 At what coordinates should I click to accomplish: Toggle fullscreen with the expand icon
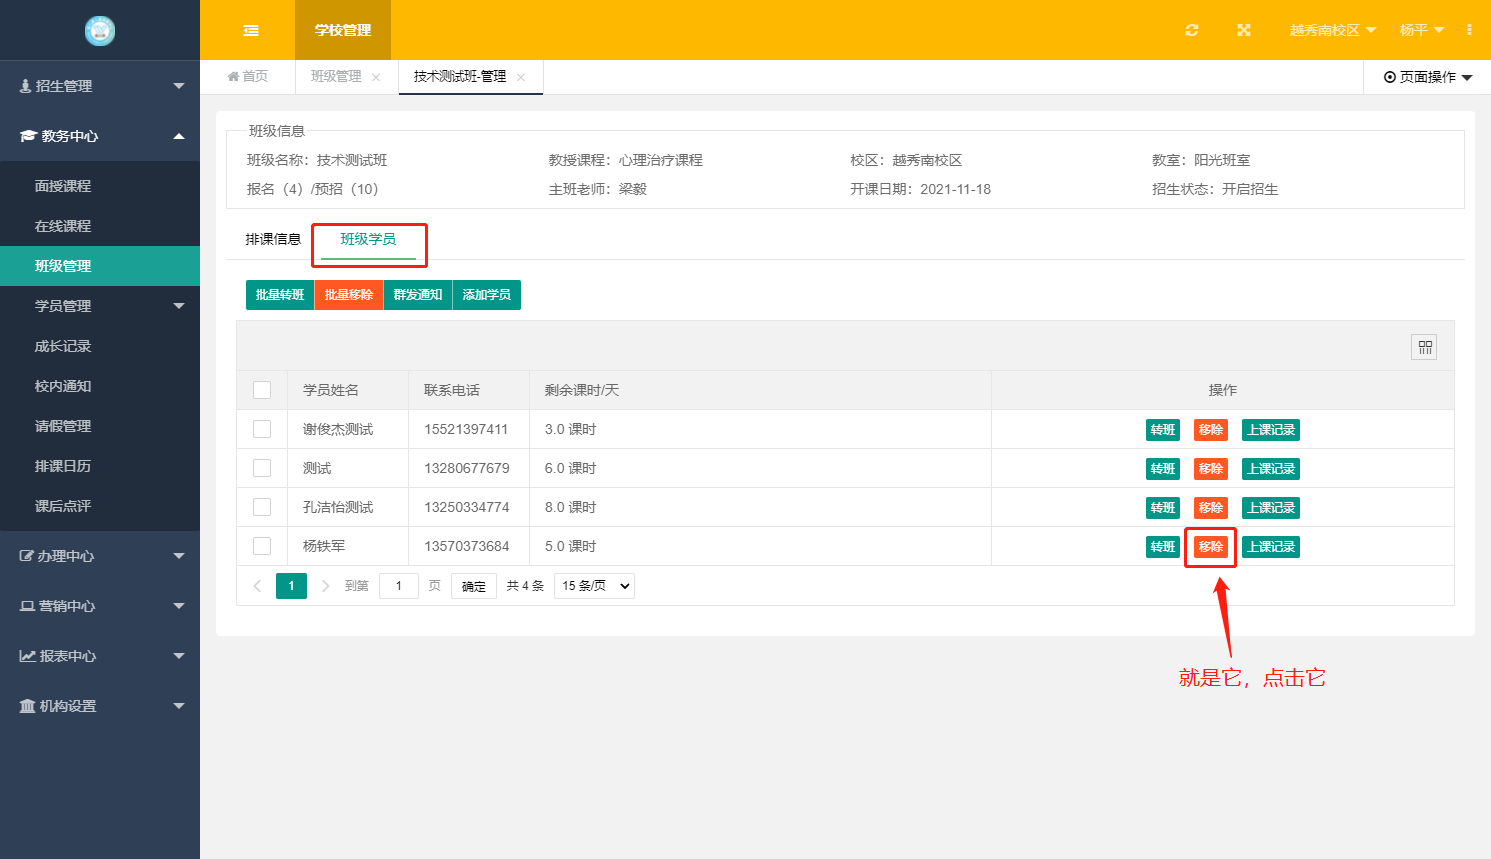(1243, 30)
